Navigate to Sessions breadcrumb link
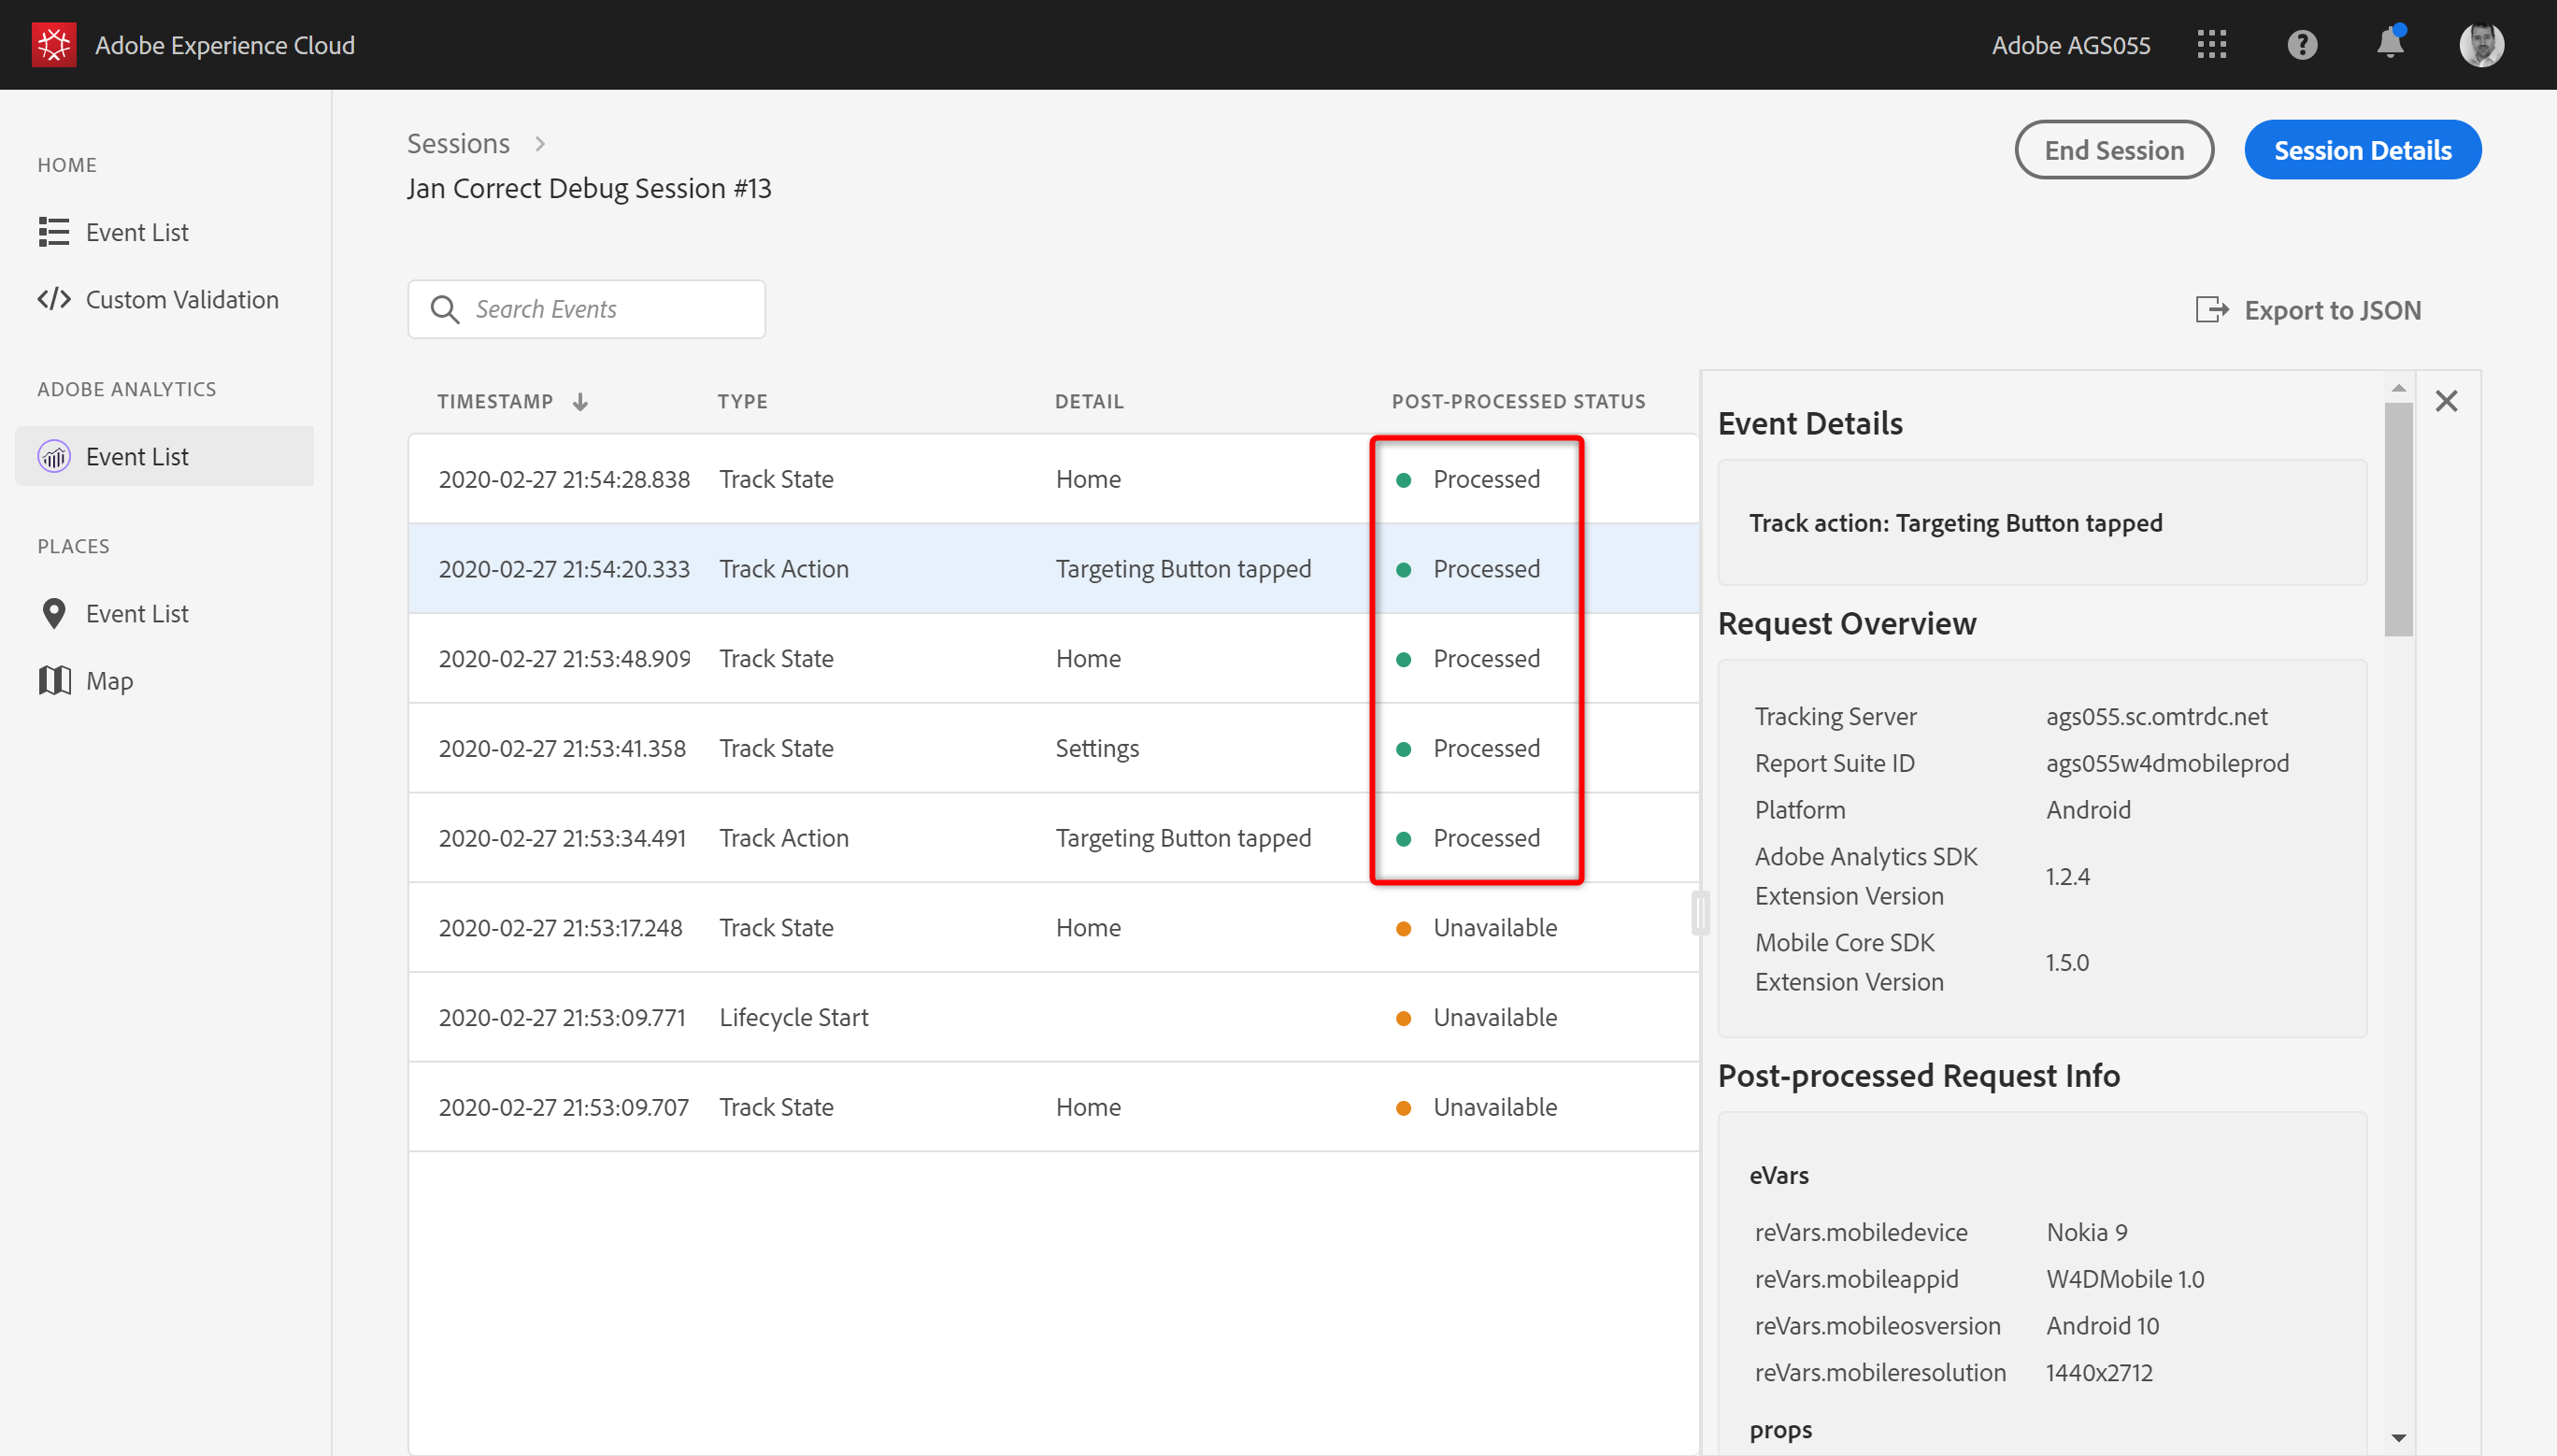2557x1456 pixels. click(x=458, y=144)
